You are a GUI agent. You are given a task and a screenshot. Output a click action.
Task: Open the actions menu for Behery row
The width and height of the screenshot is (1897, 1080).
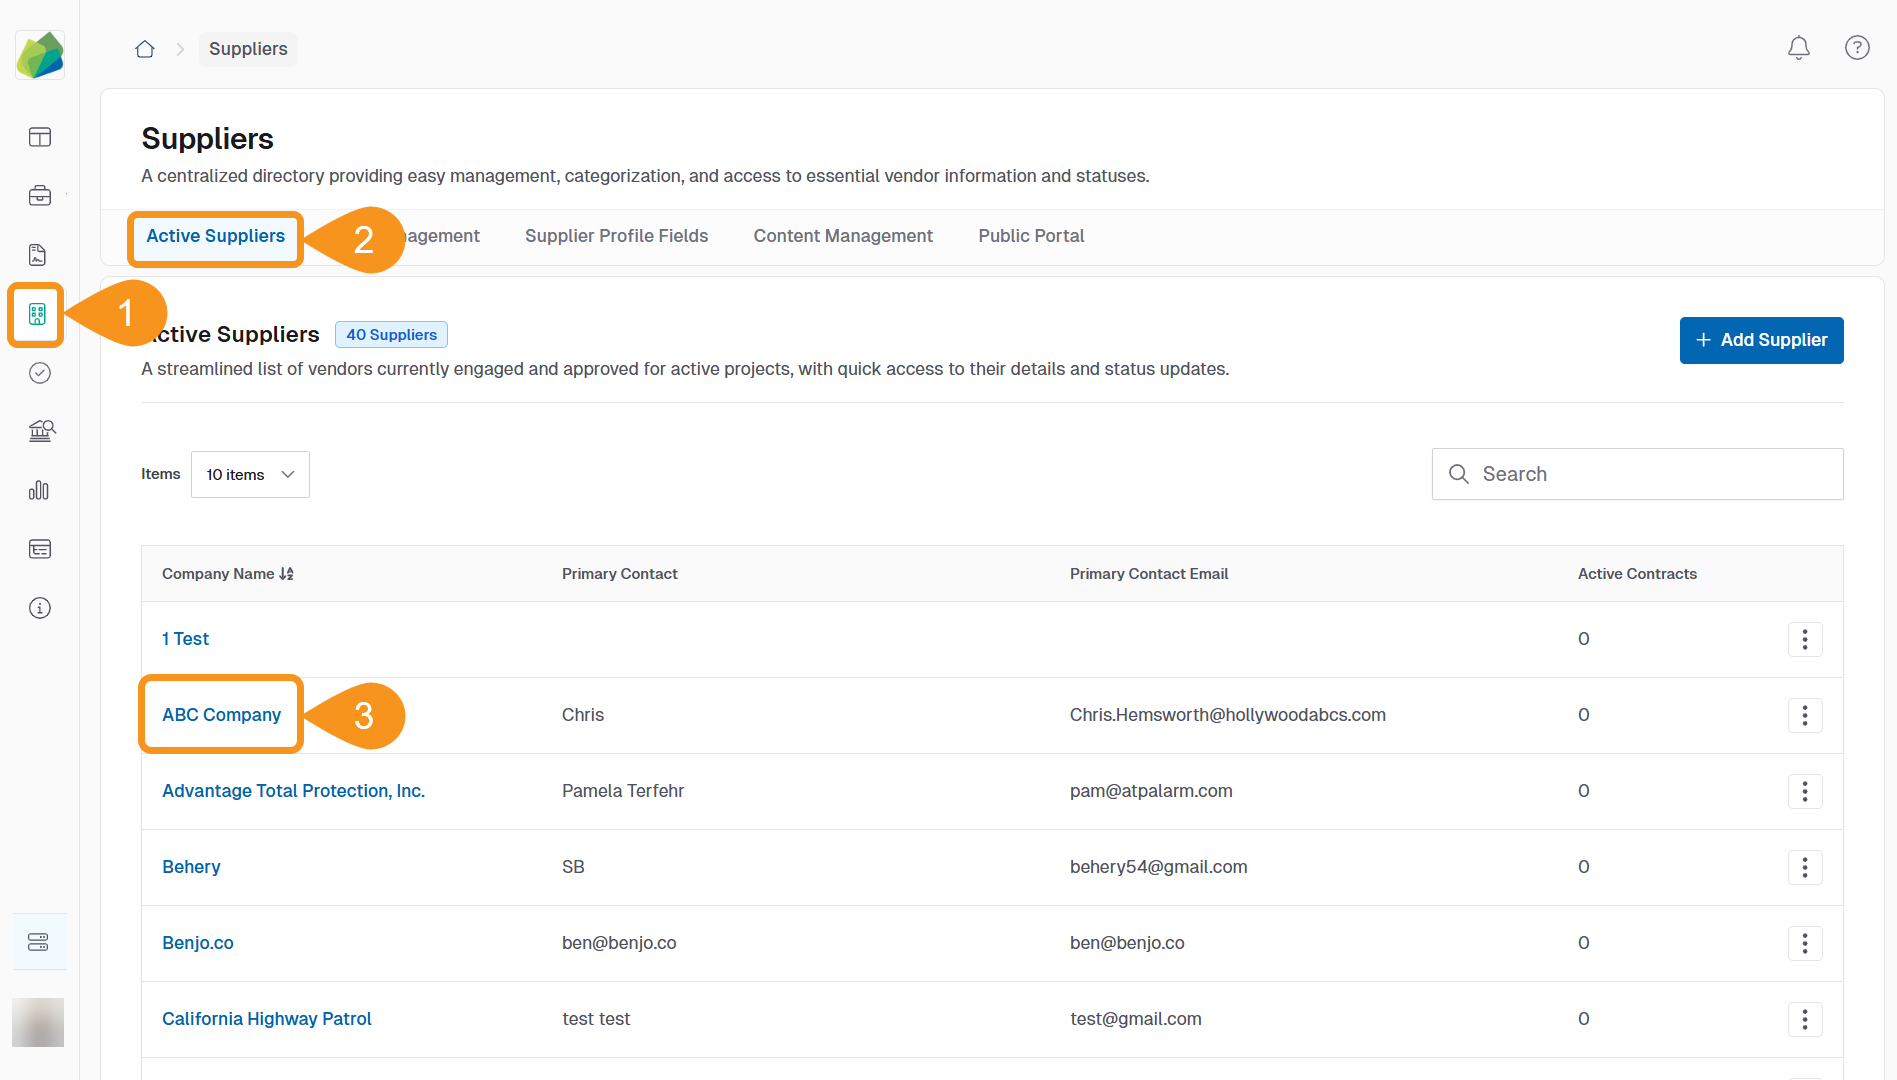pos(1804,867)
